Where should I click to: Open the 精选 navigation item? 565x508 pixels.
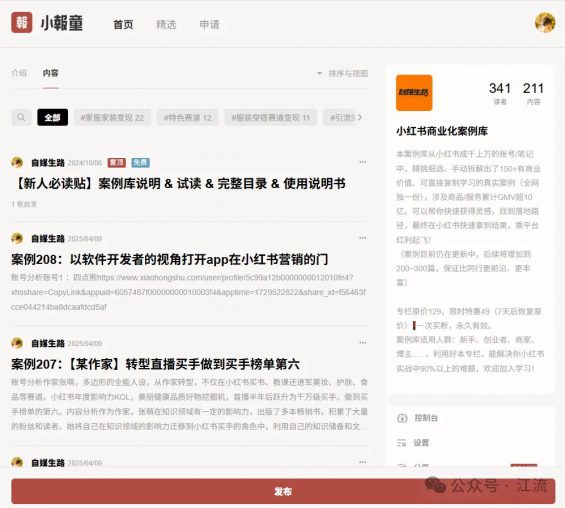point(166,24)
